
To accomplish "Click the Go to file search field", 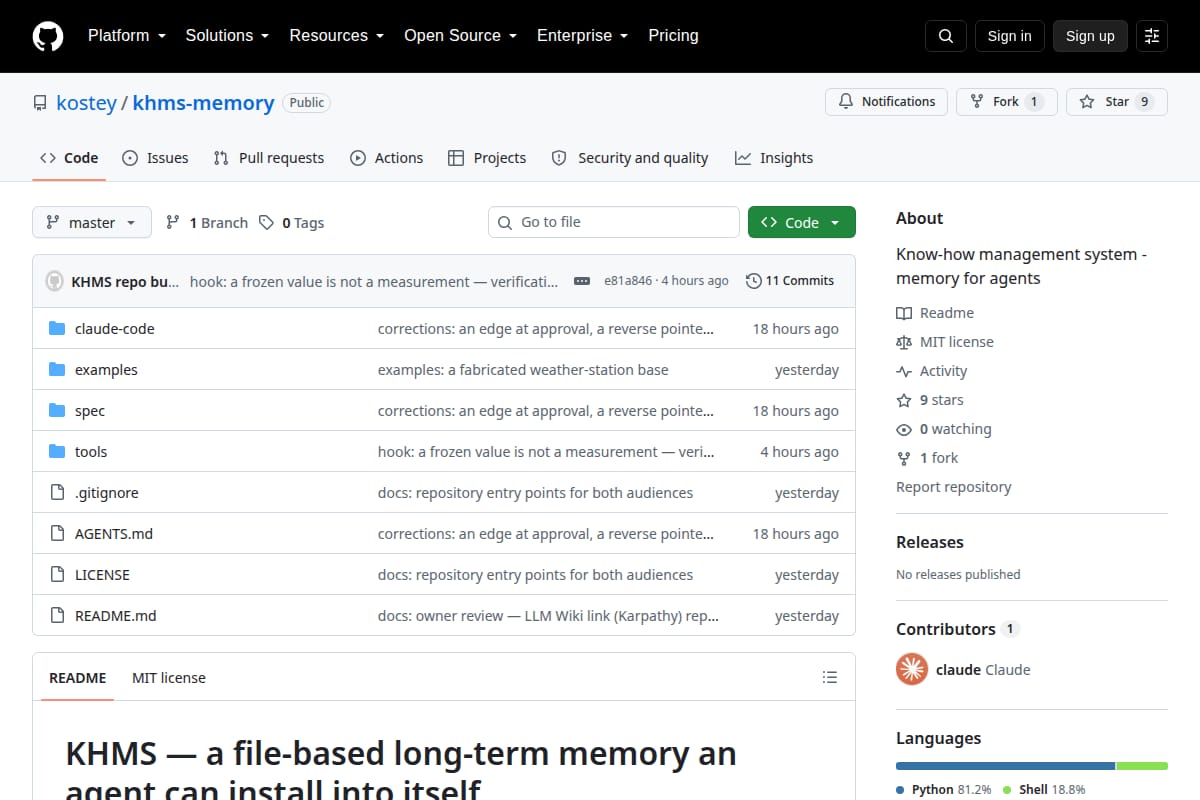I will [614, 222].
